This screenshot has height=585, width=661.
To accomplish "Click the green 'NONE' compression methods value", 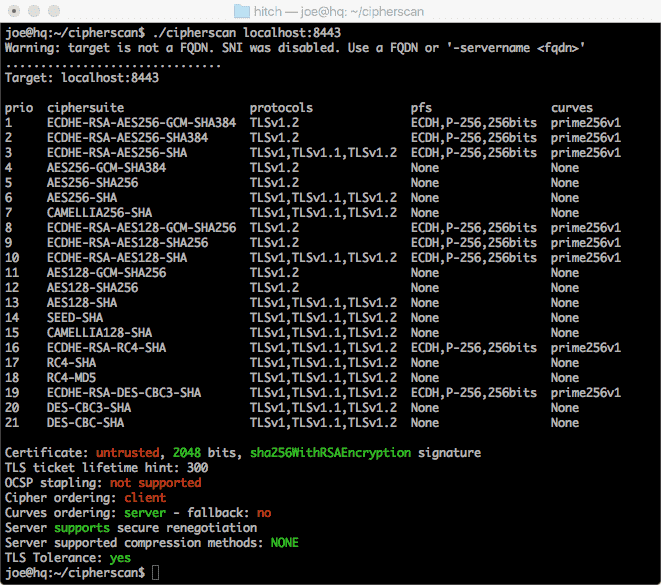I will [285, 543].
